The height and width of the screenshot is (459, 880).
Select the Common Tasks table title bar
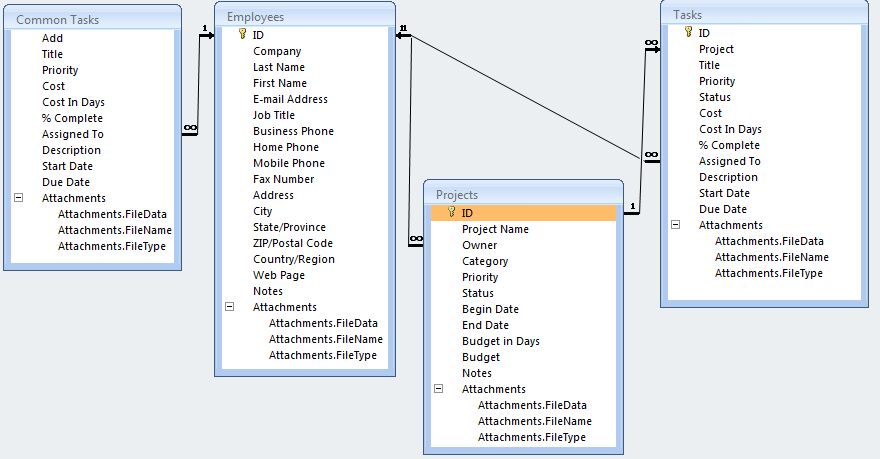(x=93, y=20)
